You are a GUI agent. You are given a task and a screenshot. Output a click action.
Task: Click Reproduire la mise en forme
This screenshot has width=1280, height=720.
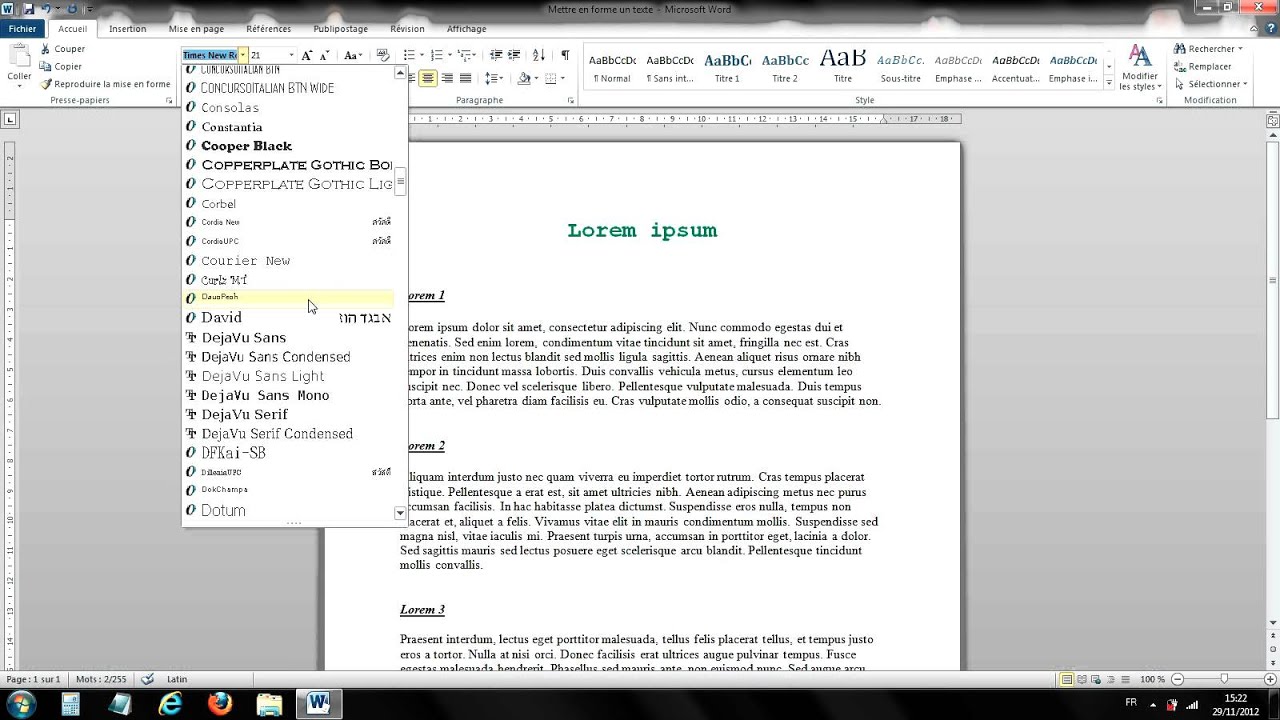coord(105,84)
